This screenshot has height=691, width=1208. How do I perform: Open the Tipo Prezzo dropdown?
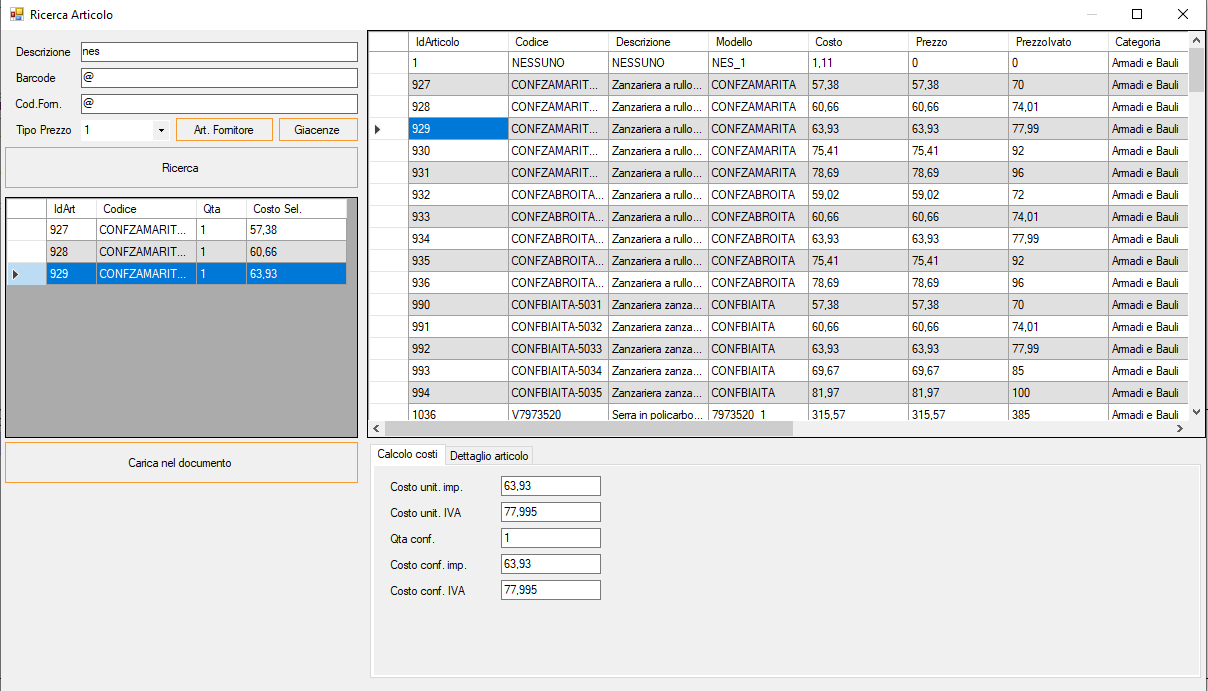click(x=161, y=130)
